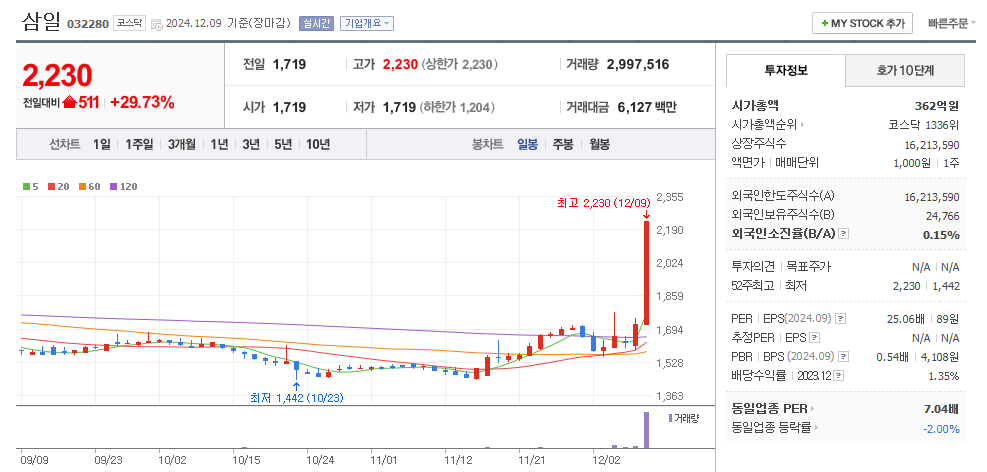Click the 52주최고 value 2,230
987x472 pixels.
click(906, 286)
